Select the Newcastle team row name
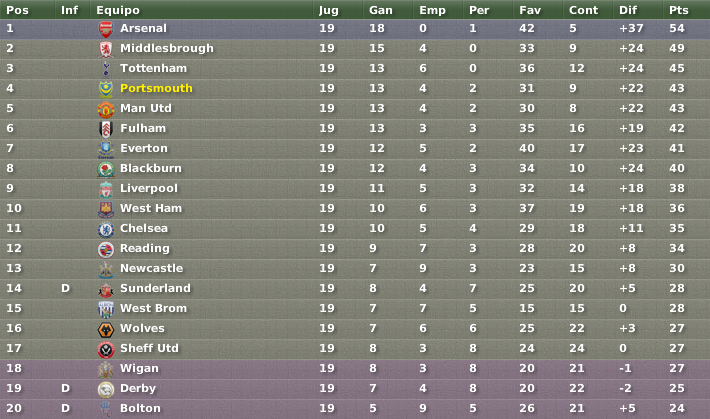This screenshot has height=419, width=710. click(x=151, y=268)
